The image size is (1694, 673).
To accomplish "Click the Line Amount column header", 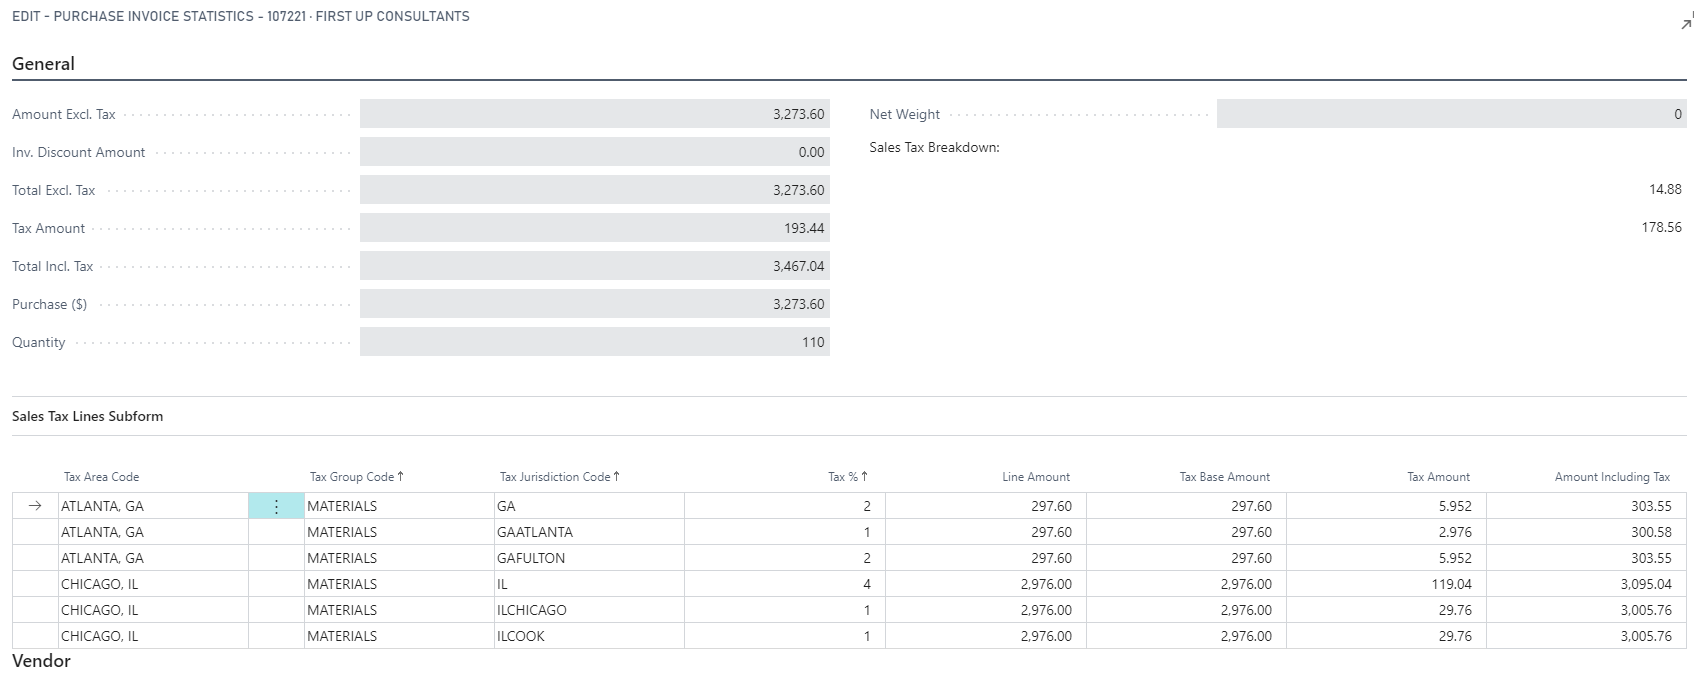I will (x=1036, y=477).
